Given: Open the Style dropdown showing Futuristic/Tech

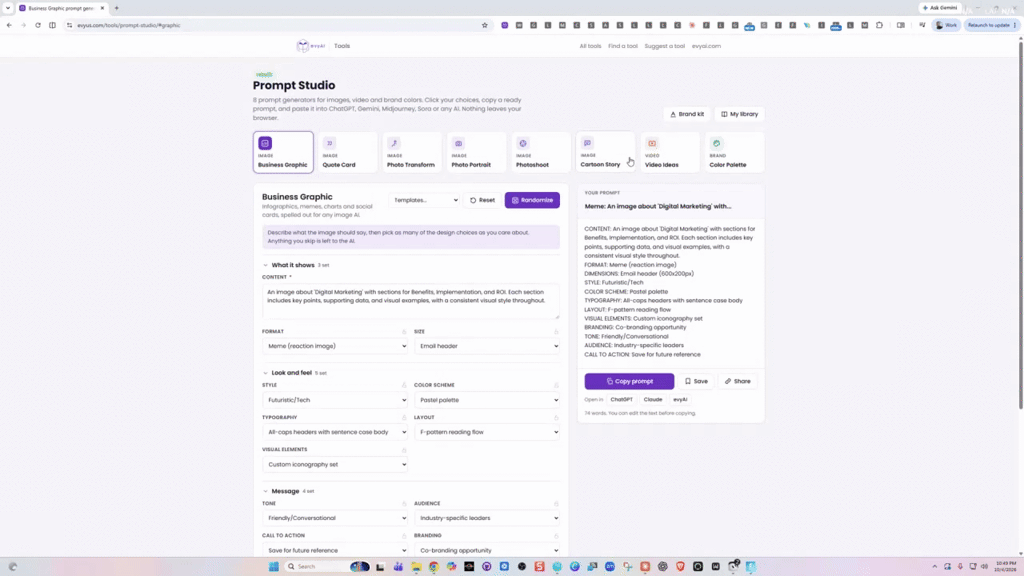Looking at the screenshot, I should point(335,400).
